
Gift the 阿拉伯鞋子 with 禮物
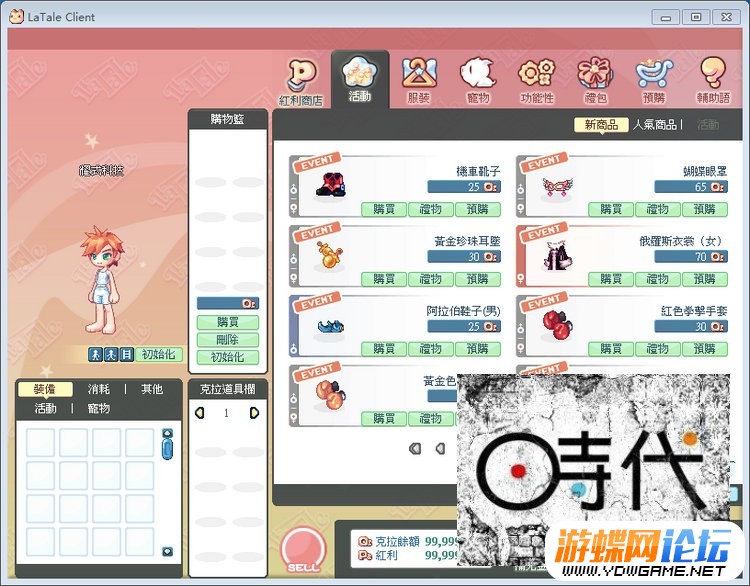pos(430,349)
